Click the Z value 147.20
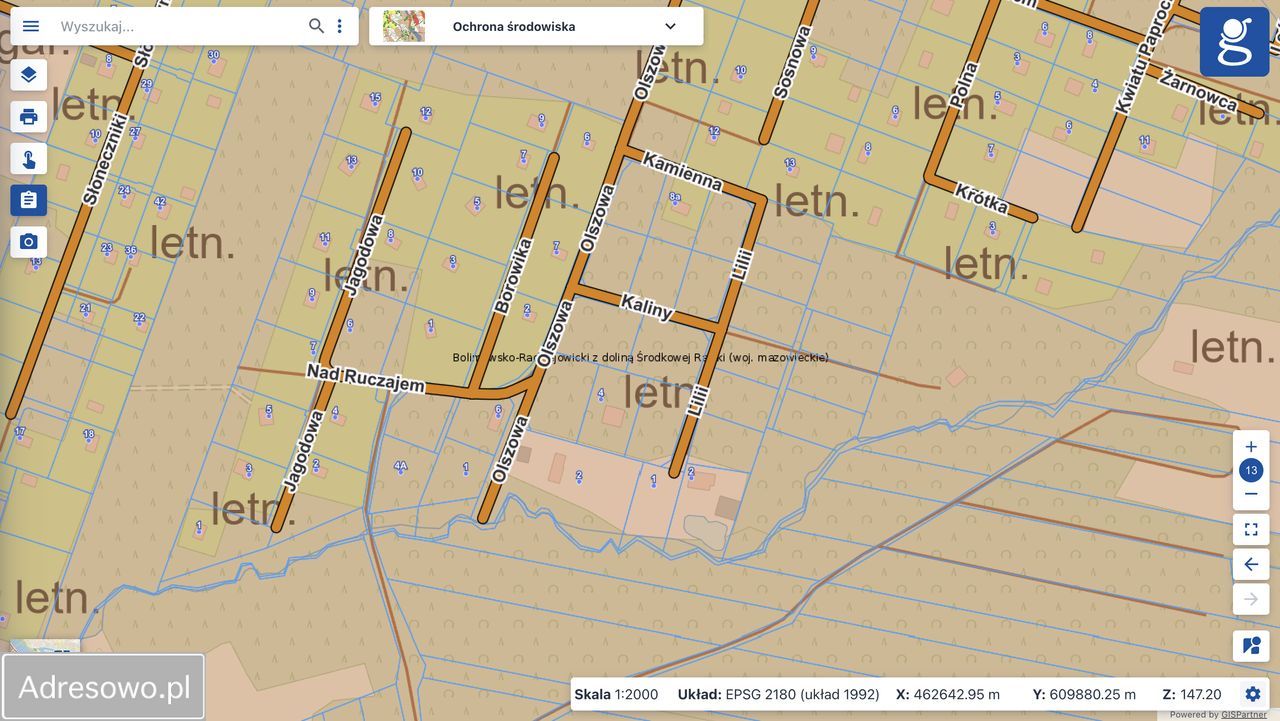Image resolution: width=1280 pixels, height=721 pixels. tap(1192, 694)
